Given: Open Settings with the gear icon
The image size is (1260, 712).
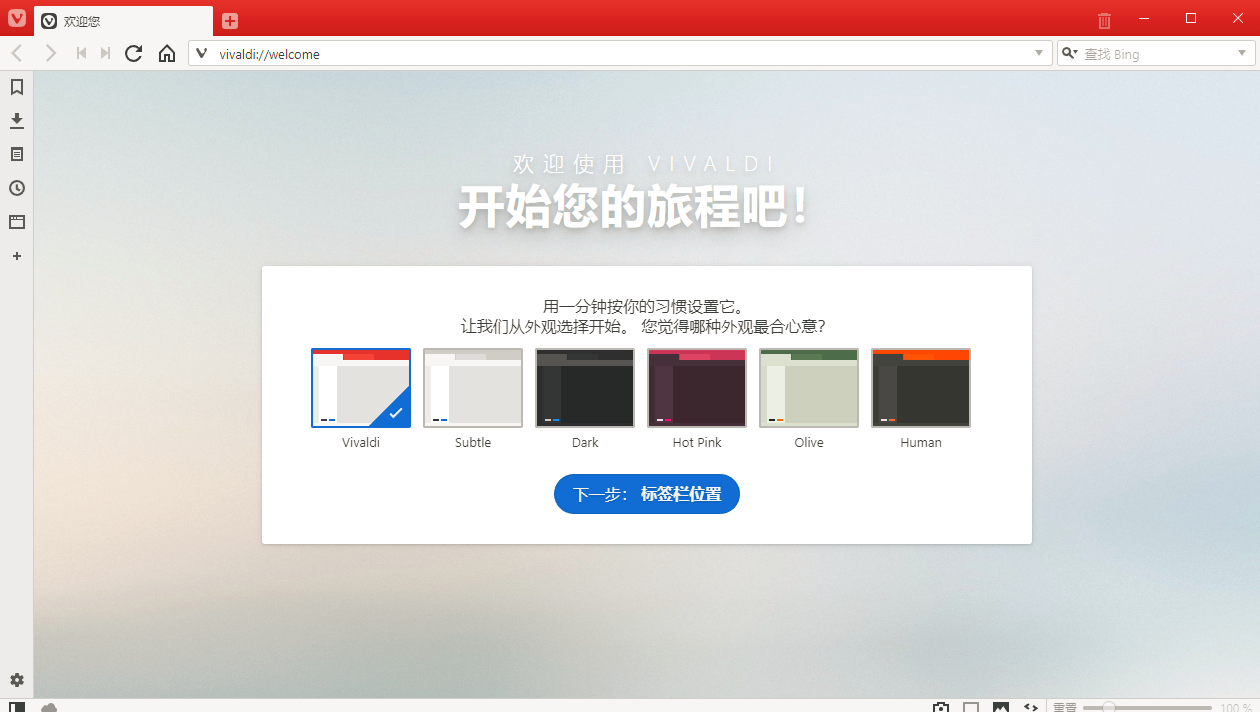Looking at the screenshot, I should (17, 680).
